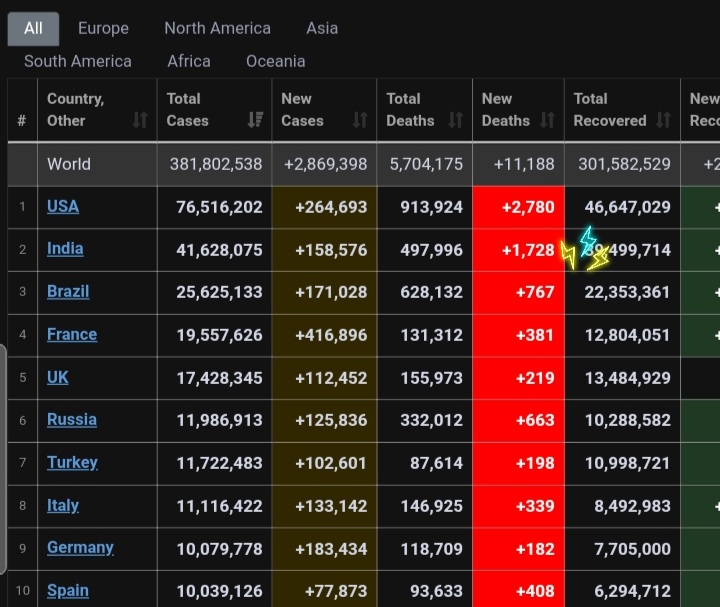Click World total cases 381,802,538
This screenshot has height=607, width=720.
click(x=216, y=164)
